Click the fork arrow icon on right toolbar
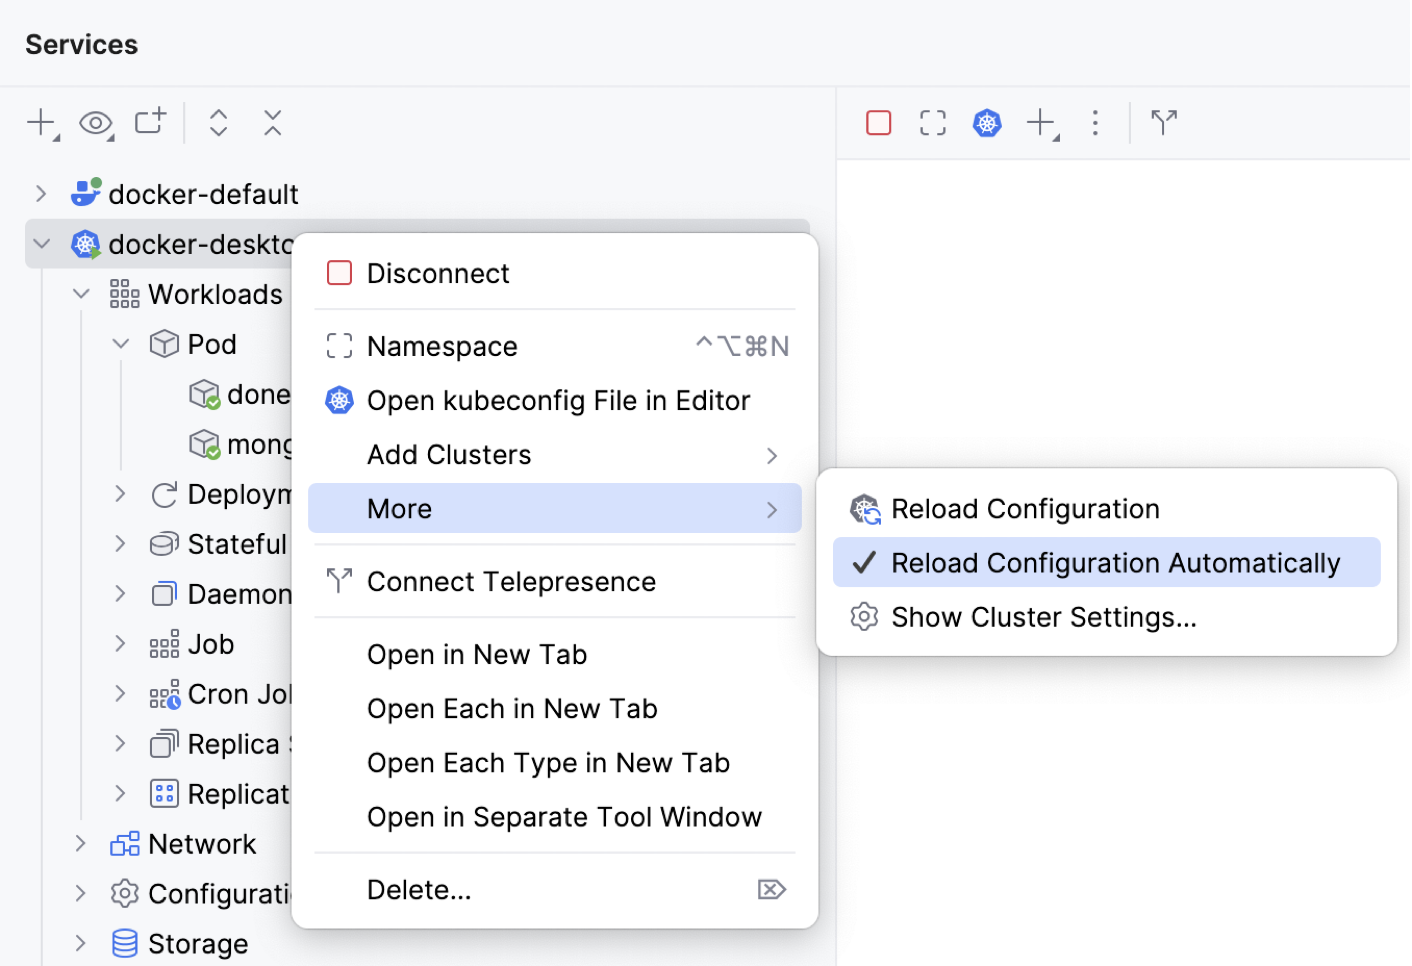1412x966 pixels. coord(1163,122)
